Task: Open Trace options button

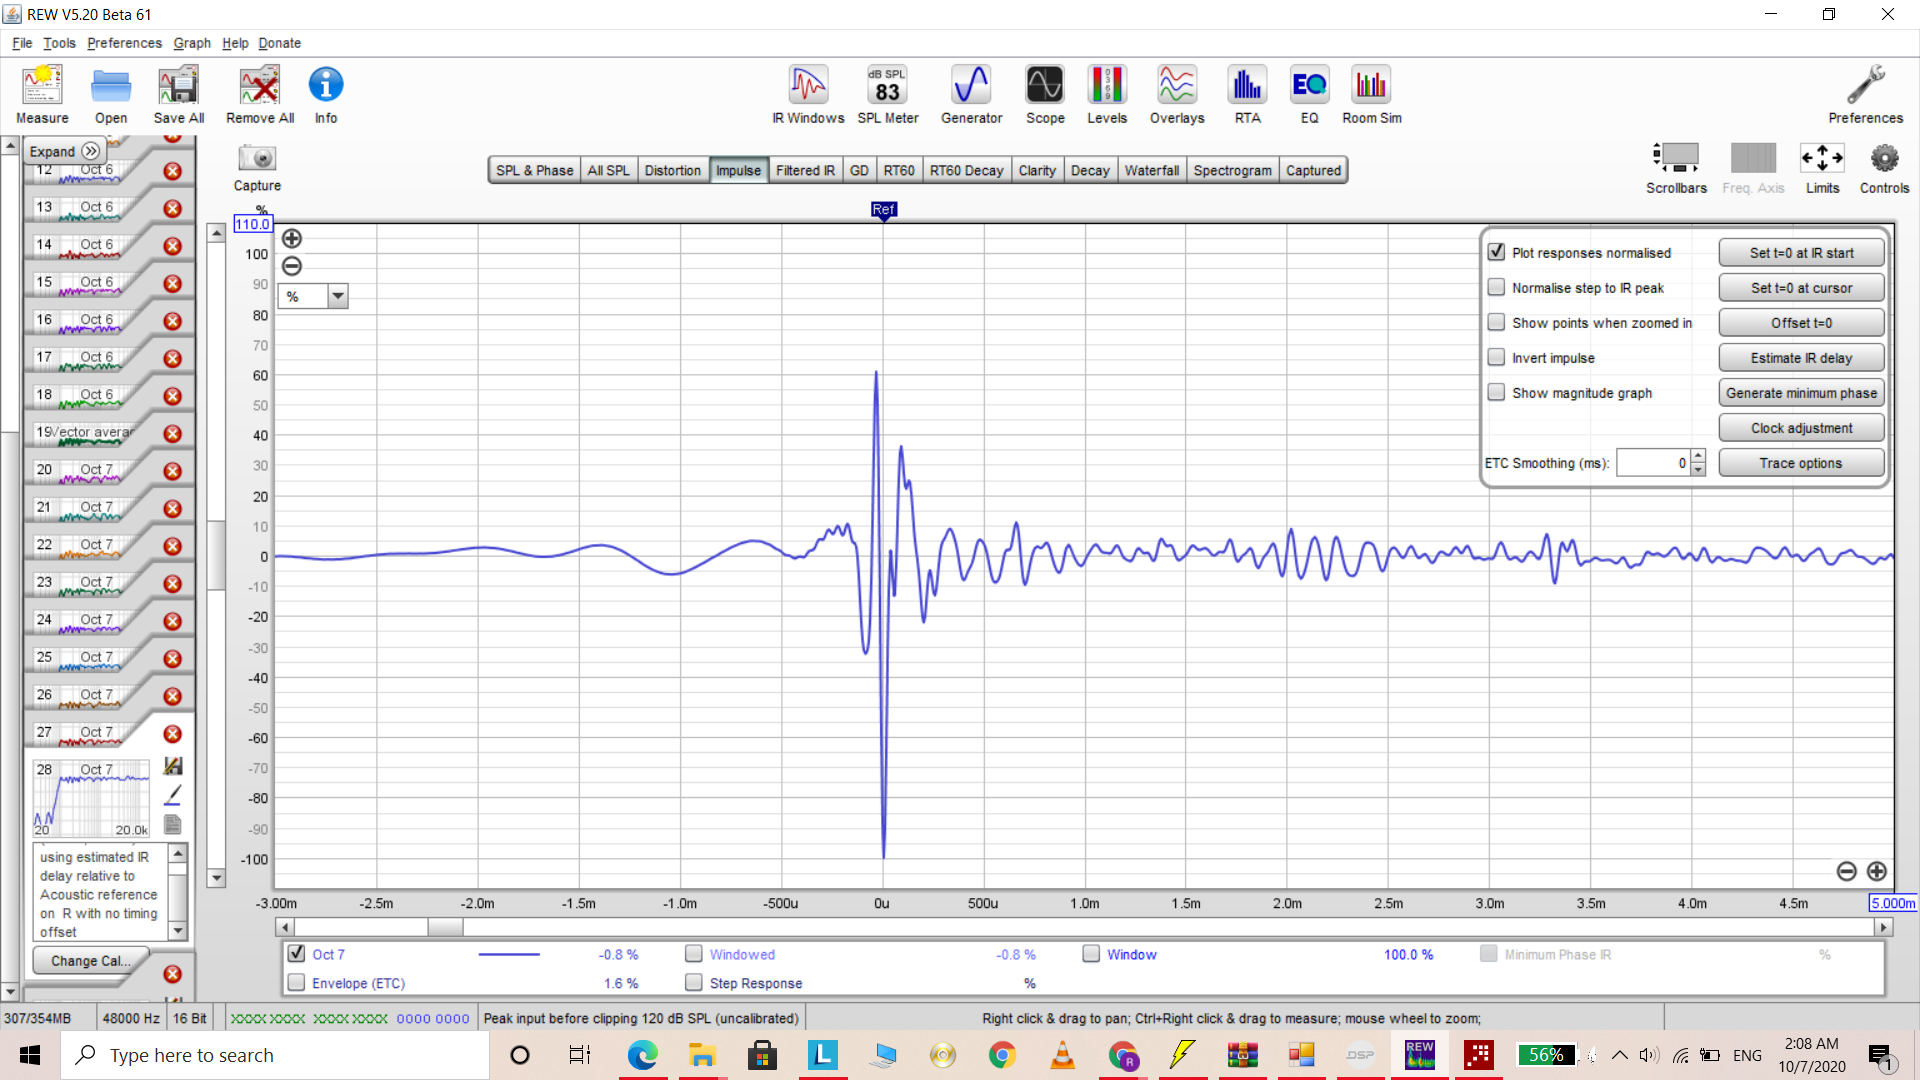Action: (x=1801, y=463)
